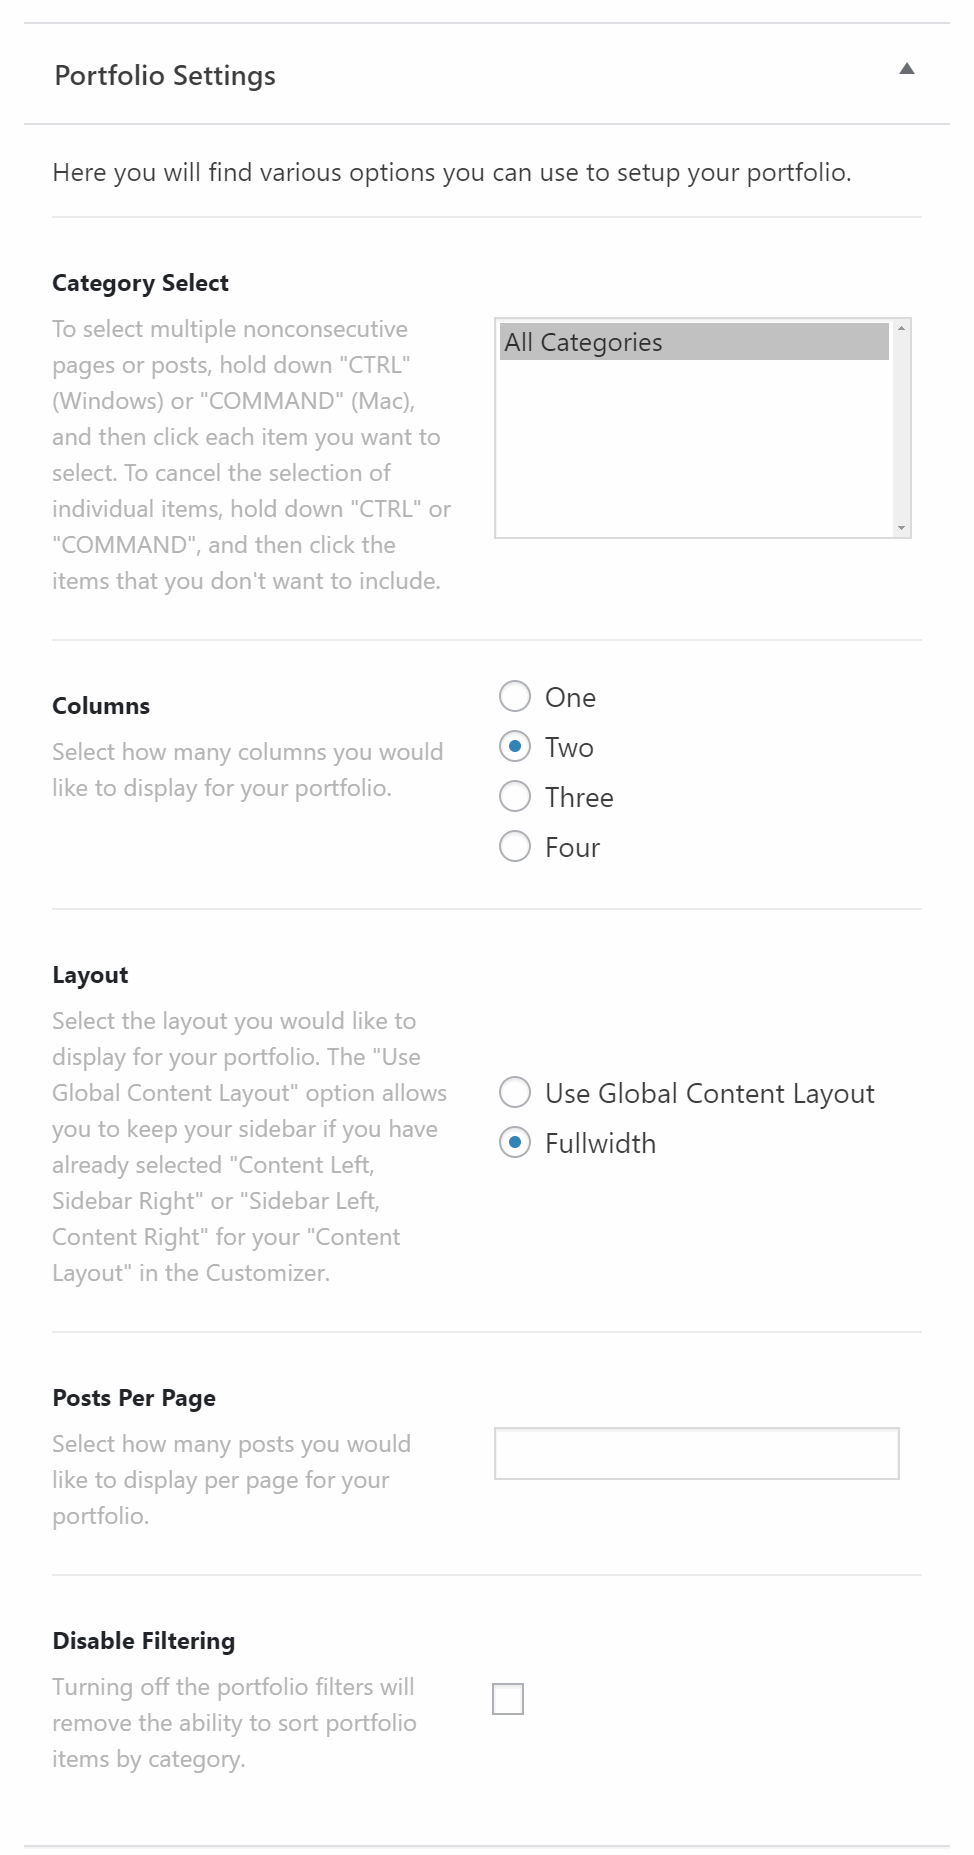
Task: Click the category list scroll-down arrow
Action: click(901, 528)
